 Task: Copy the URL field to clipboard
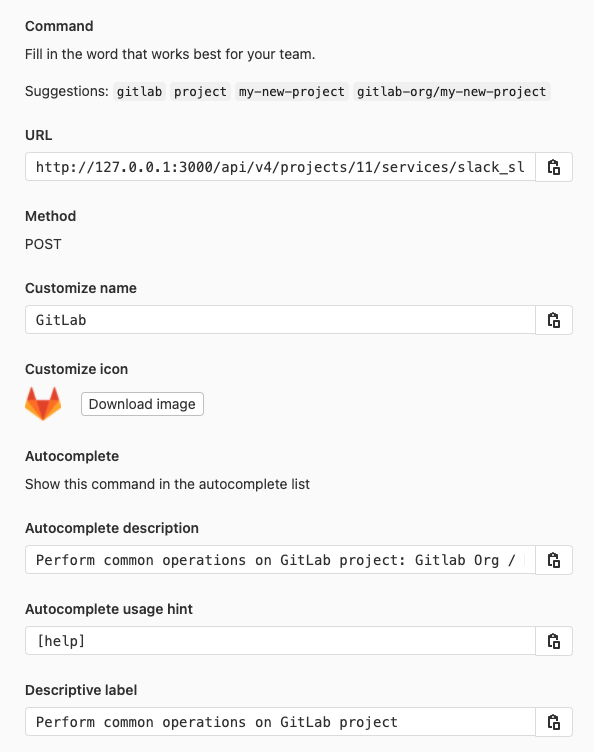pyautogui.click(x=554, y=167)
